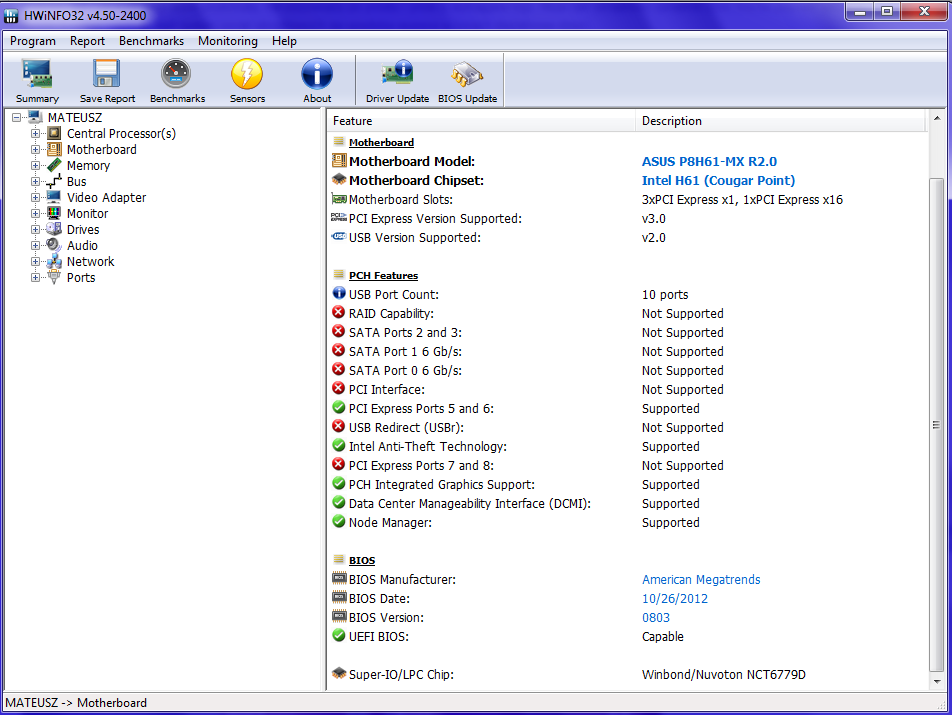Open the Program menu
952x715 pixels.
[33, 41]
